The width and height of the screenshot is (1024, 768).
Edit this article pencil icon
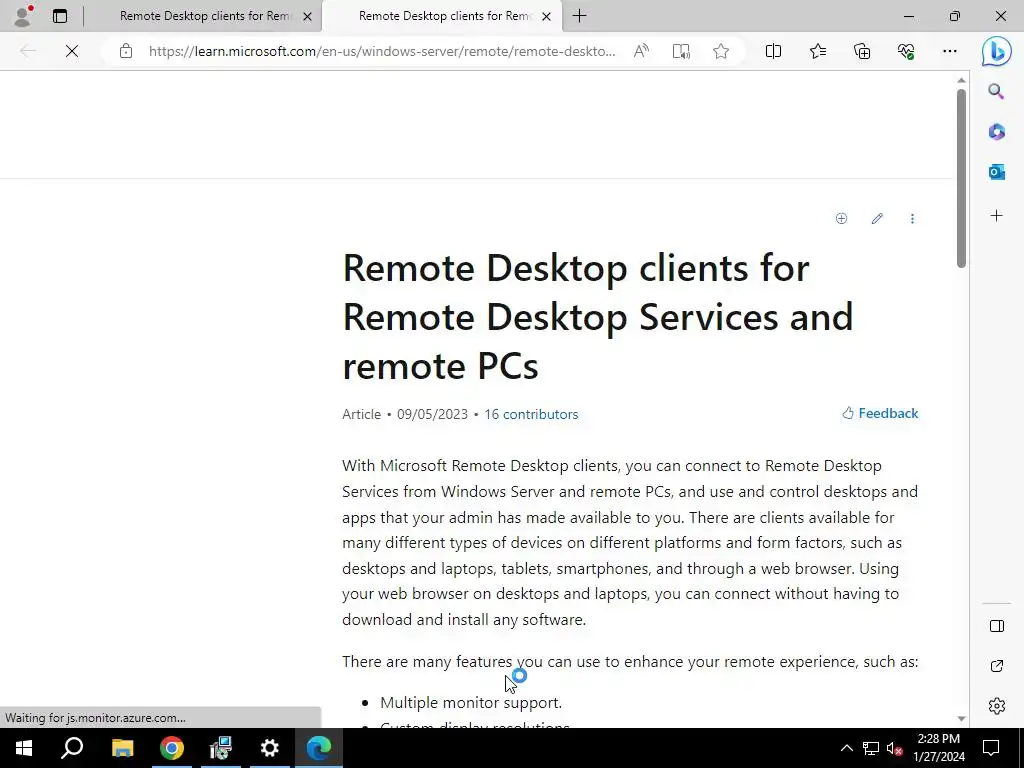point(877,219)
